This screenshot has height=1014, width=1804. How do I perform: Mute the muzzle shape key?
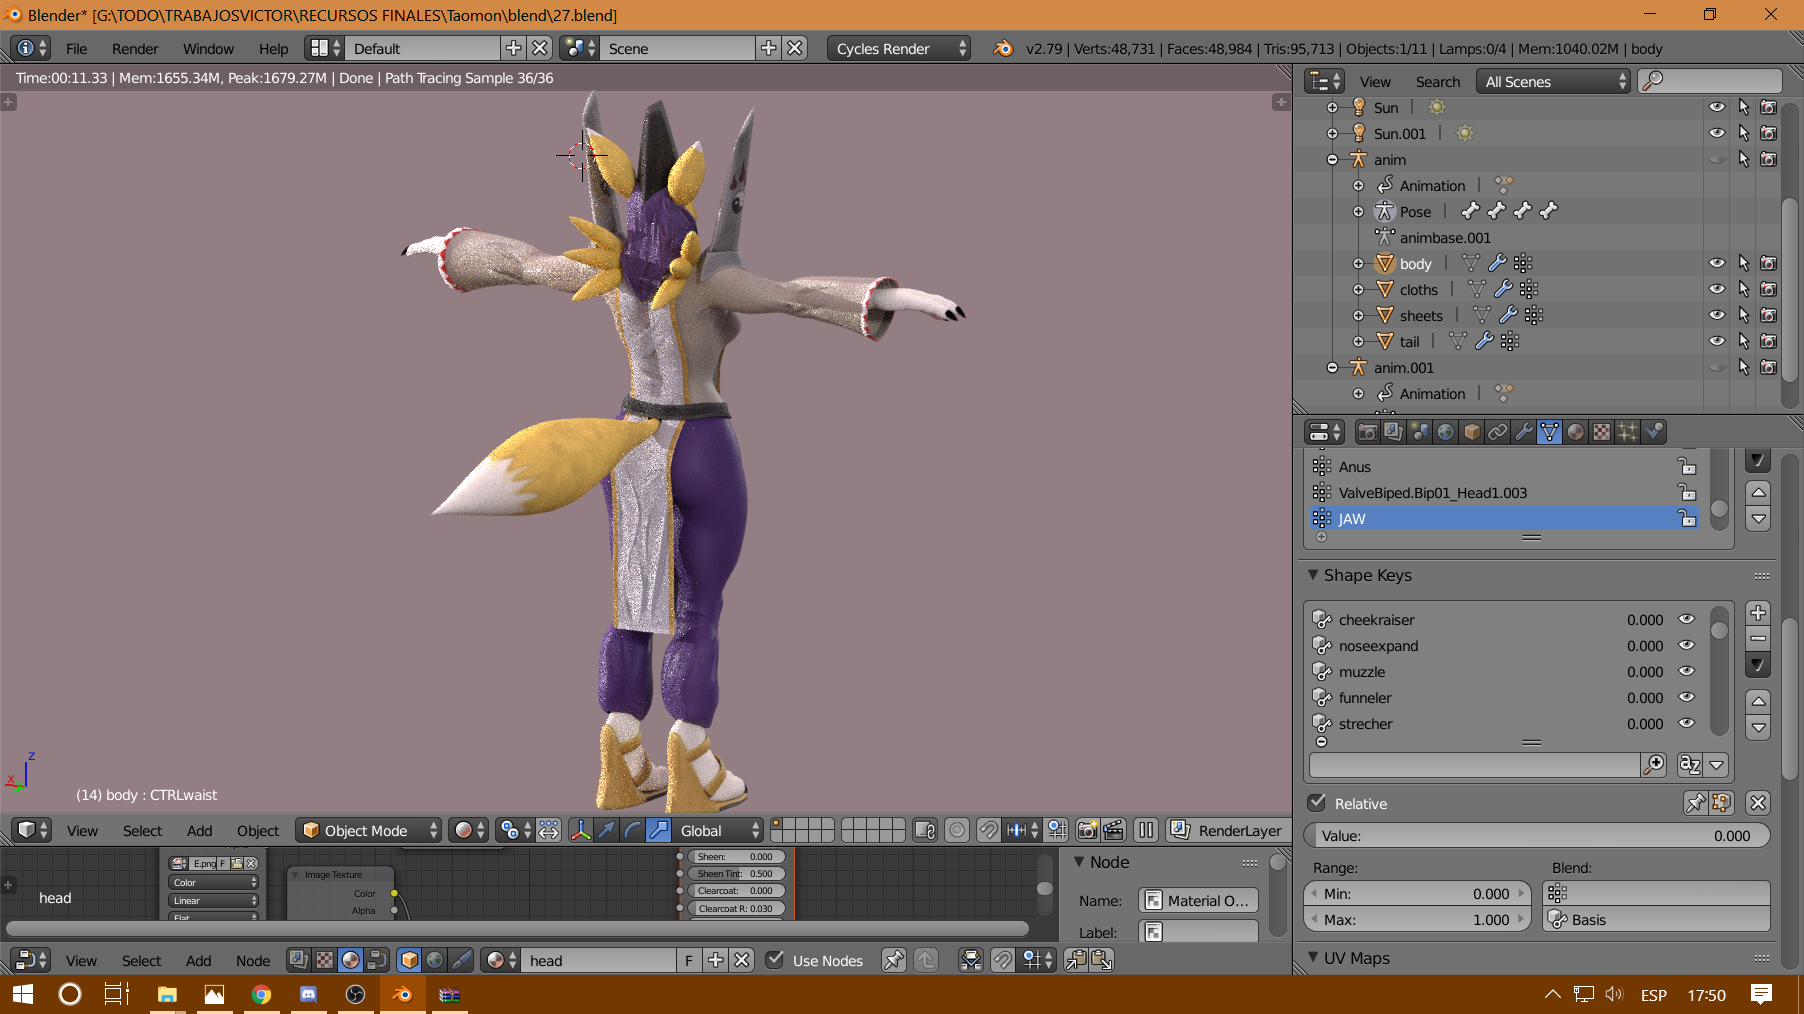[x=1687, y=671]
